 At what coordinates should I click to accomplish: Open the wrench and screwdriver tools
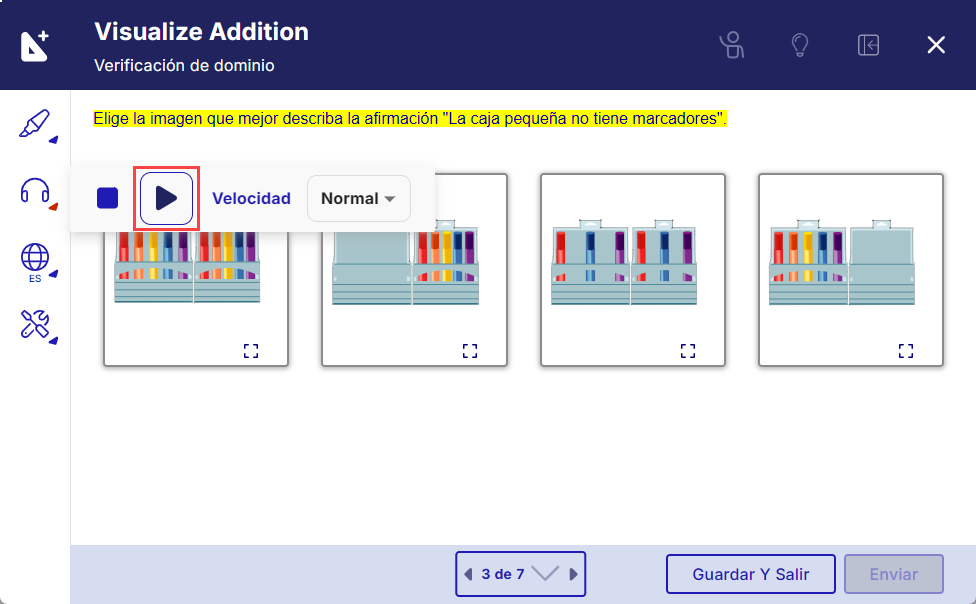pos(35,326)
